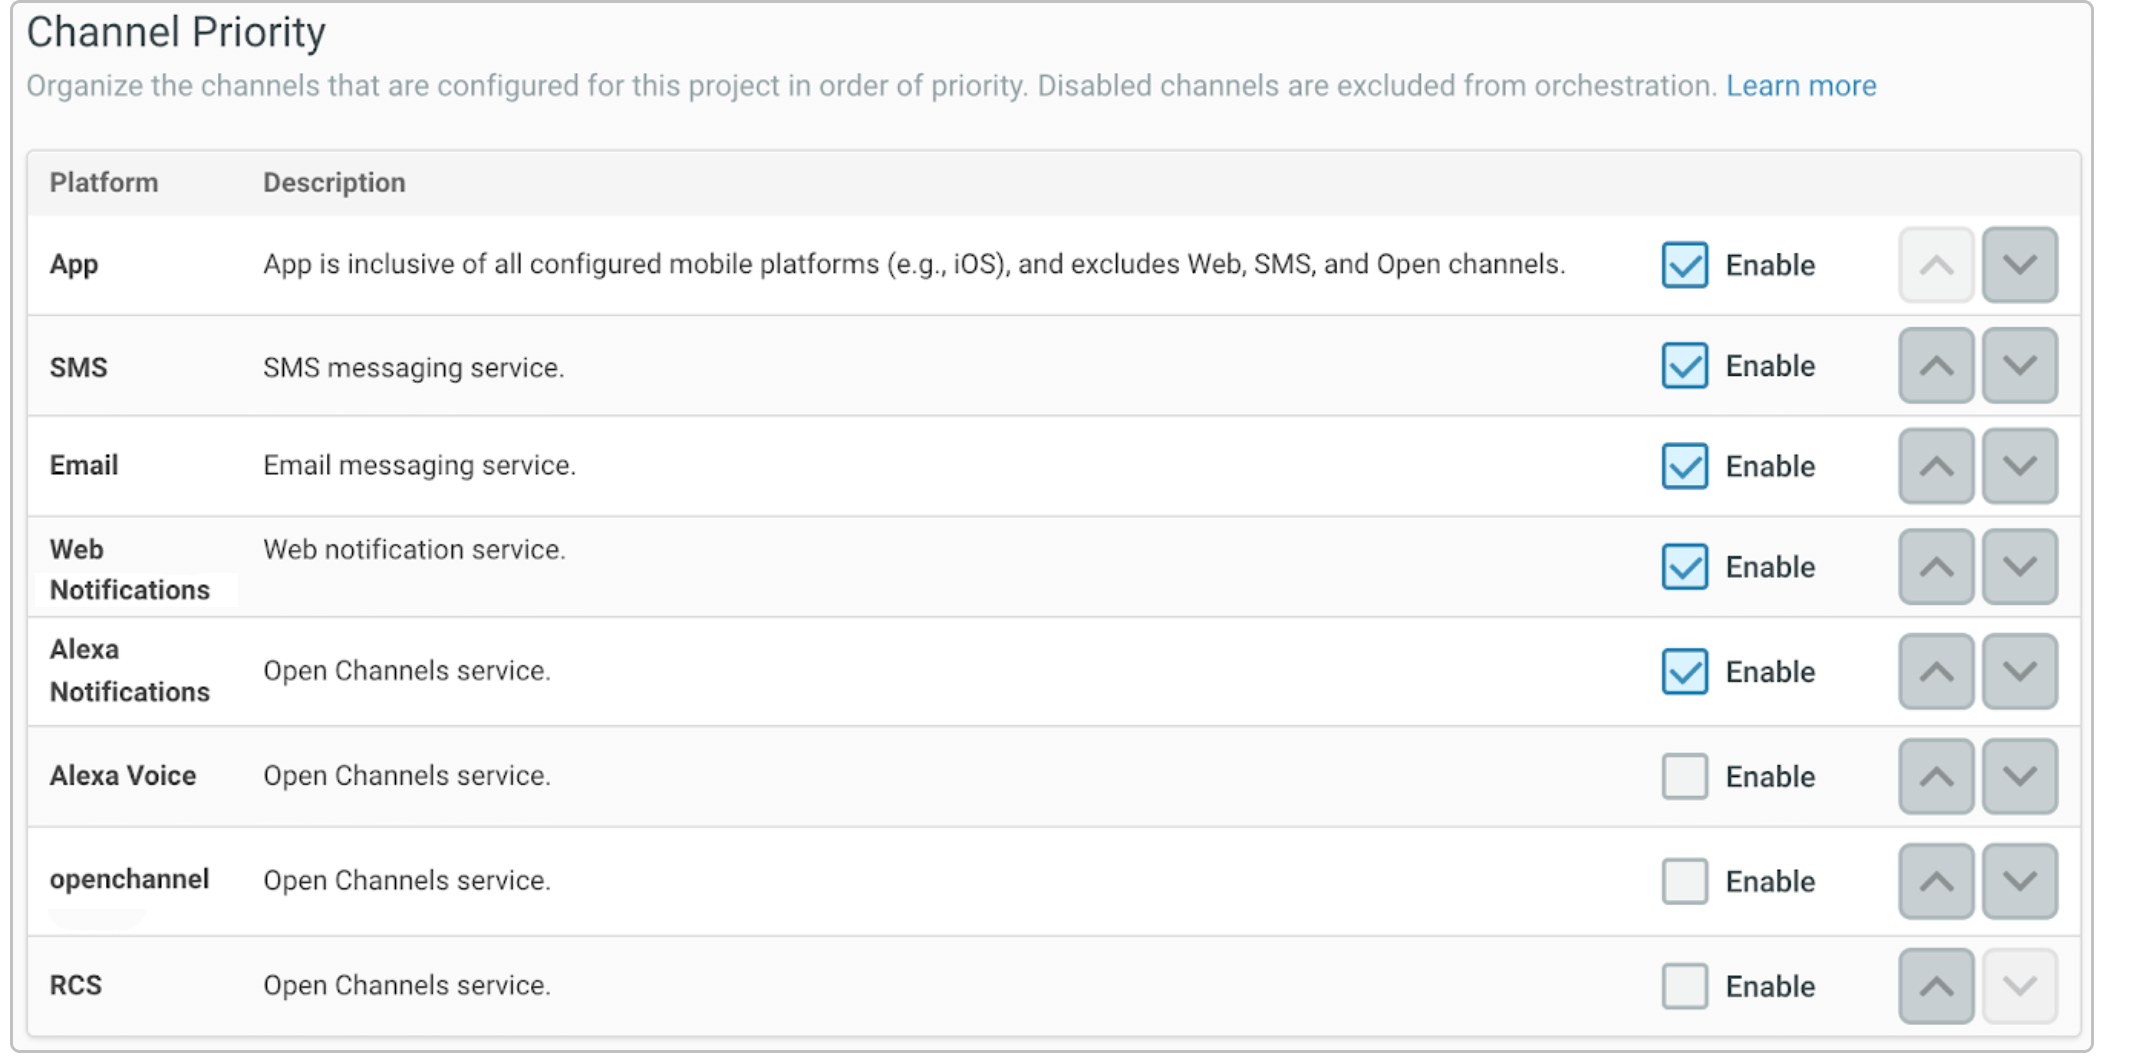Disable the App channel checkbox

pos(1684,265)
